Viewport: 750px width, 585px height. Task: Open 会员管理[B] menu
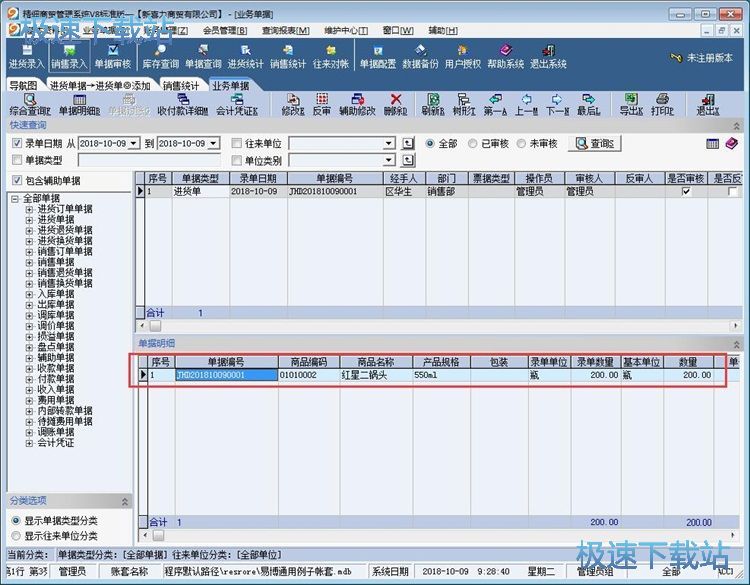coord(225,30)
